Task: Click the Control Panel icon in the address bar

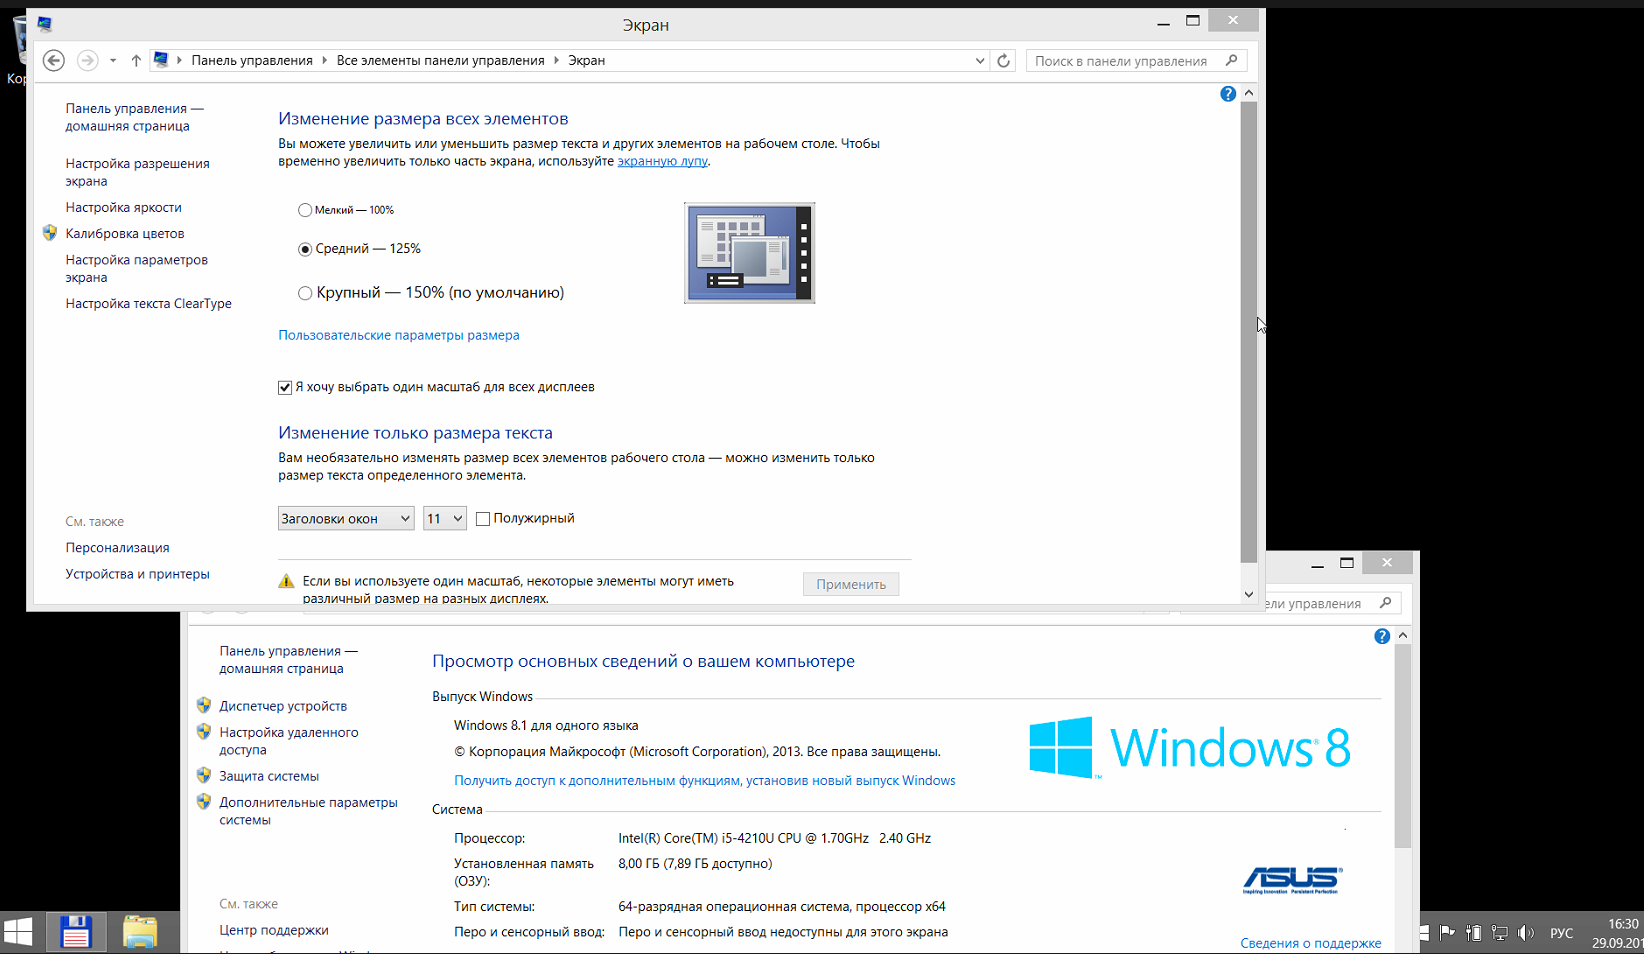Action: point(160,60)
